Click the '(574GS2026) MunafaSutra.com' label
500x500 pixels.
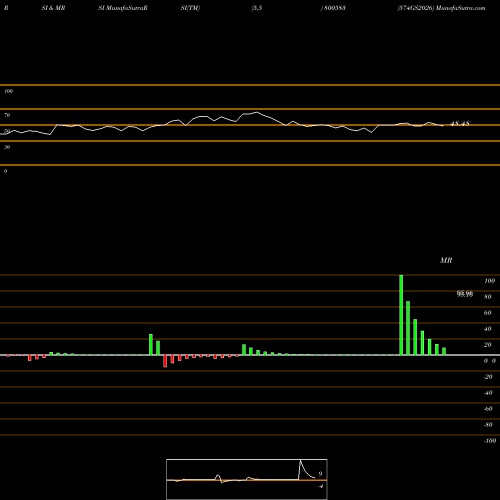click(x=441, y=8)
